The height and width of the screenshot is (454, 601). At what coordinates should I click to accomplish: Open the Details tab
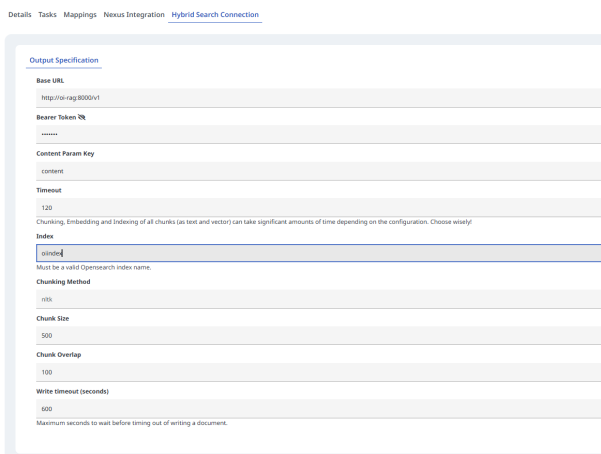[20, 15]
